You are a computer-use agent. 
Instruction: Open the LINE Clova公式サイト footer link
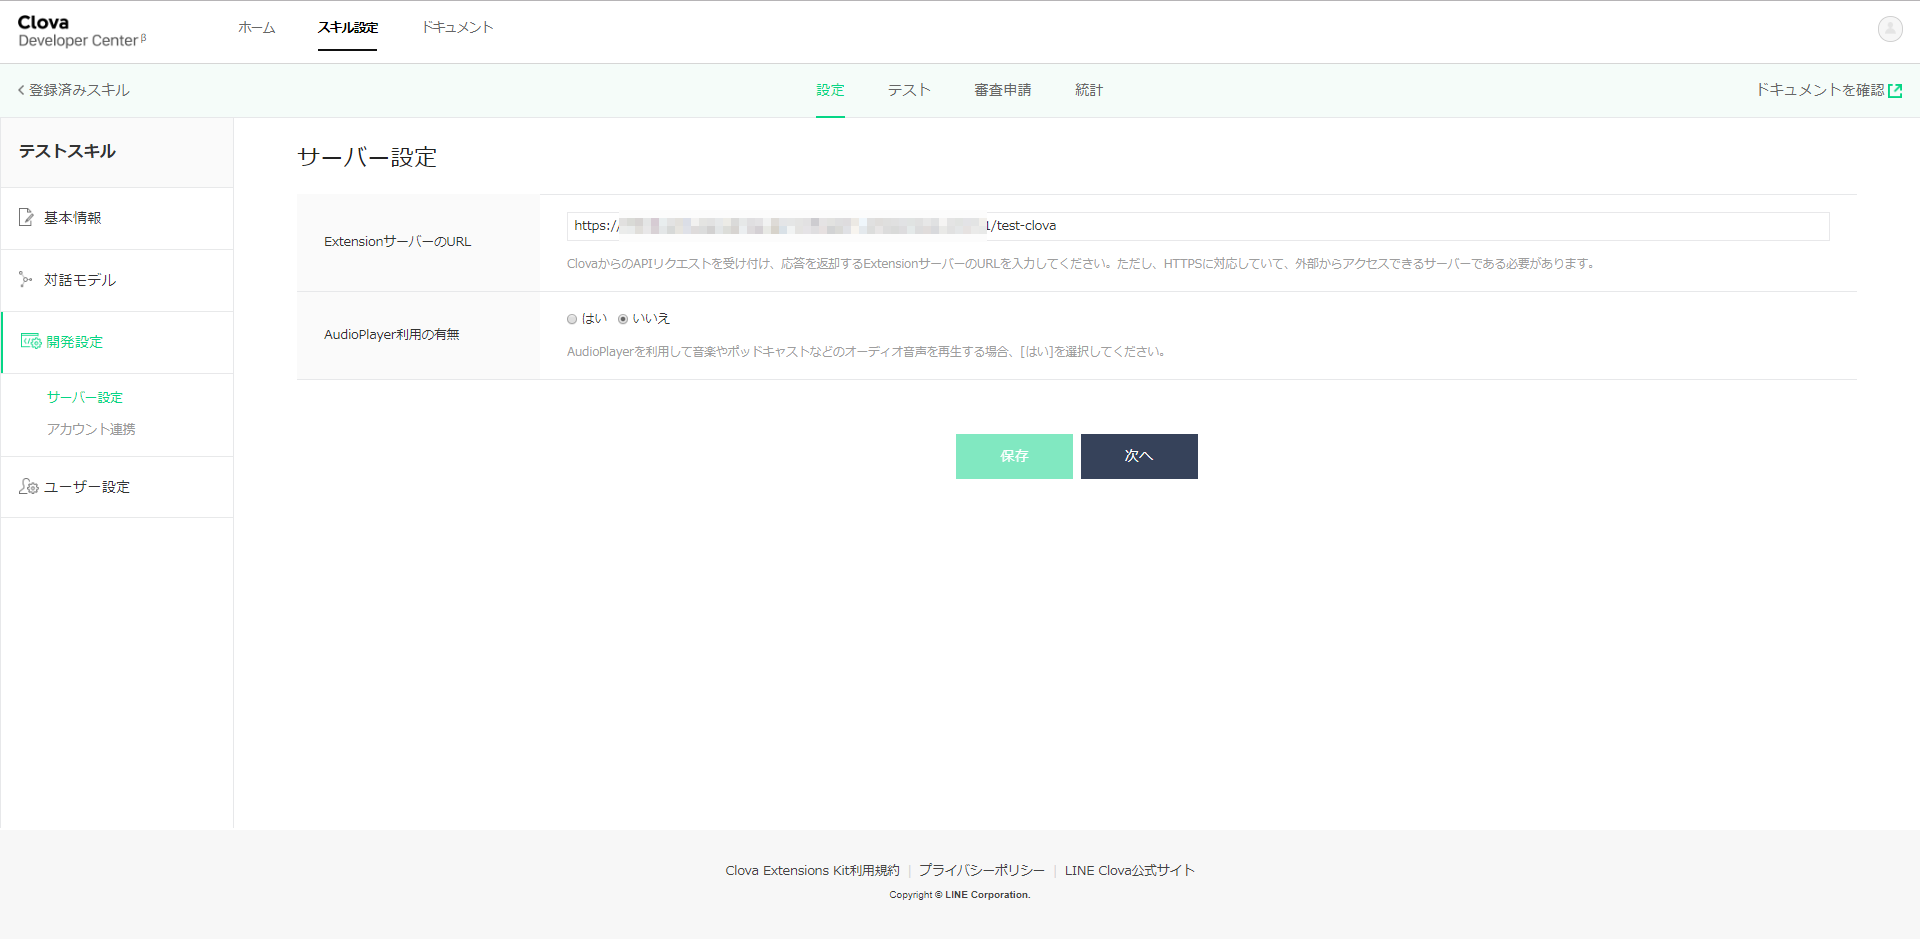pos(1130,871)
